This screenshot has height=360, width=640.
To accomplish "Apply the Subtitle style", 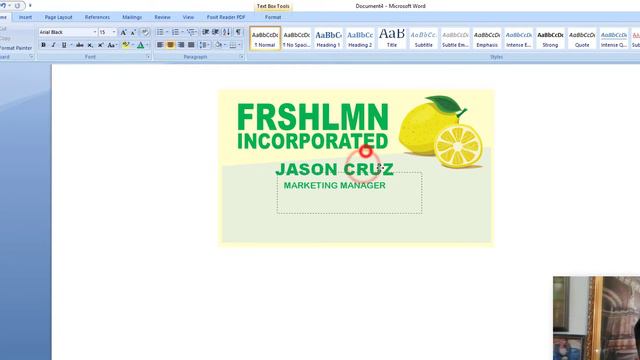I will coord(424,39).
